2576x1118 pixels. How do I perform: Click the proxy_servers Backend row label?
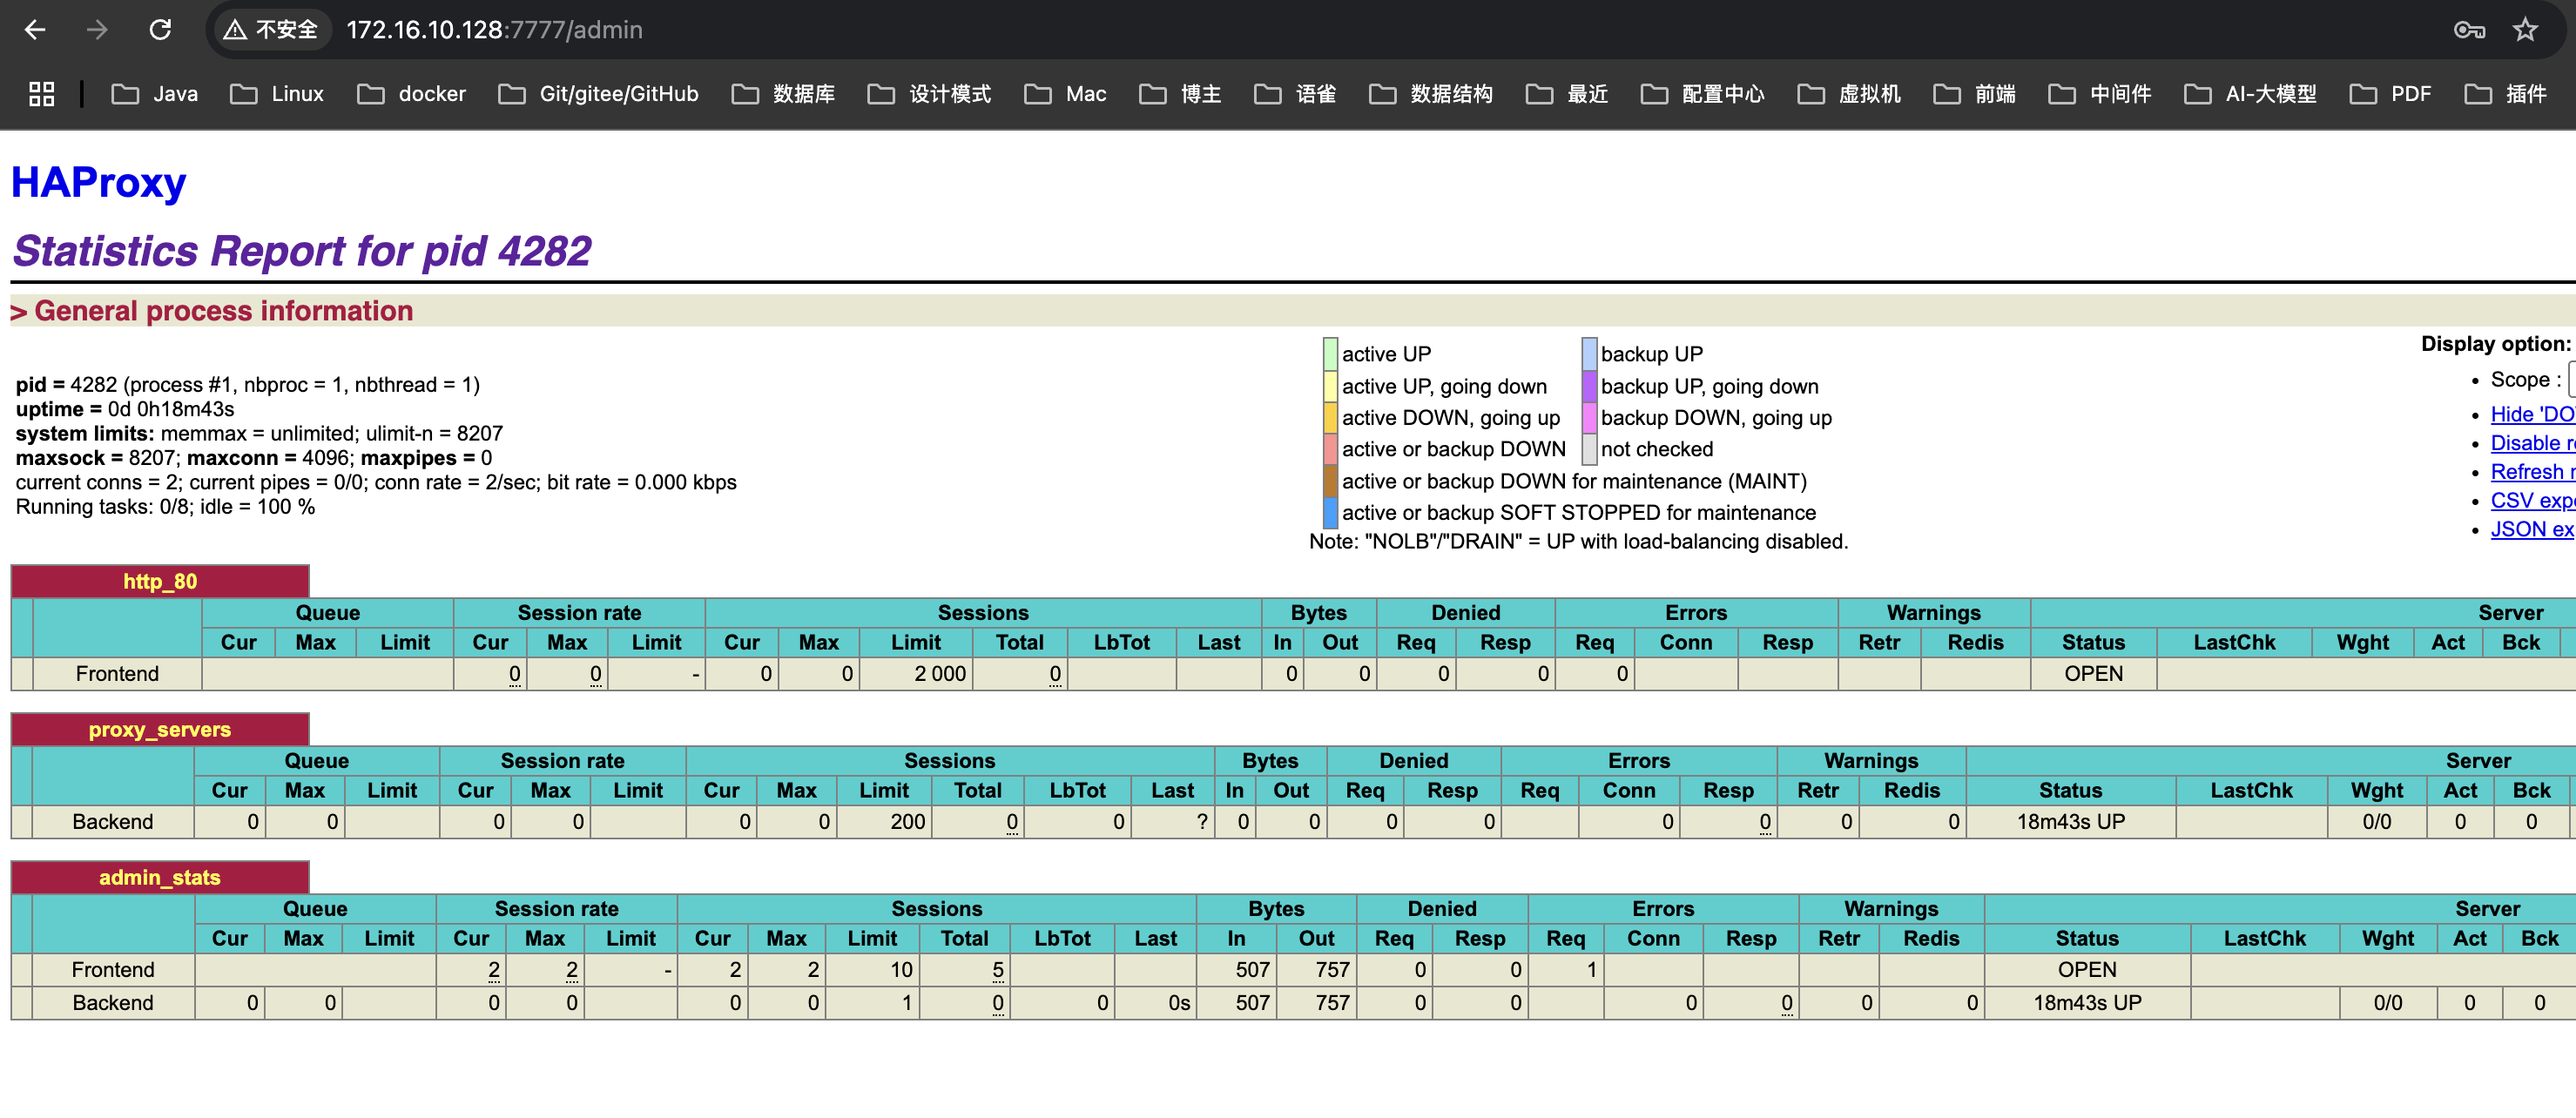[x=113, y=822]
